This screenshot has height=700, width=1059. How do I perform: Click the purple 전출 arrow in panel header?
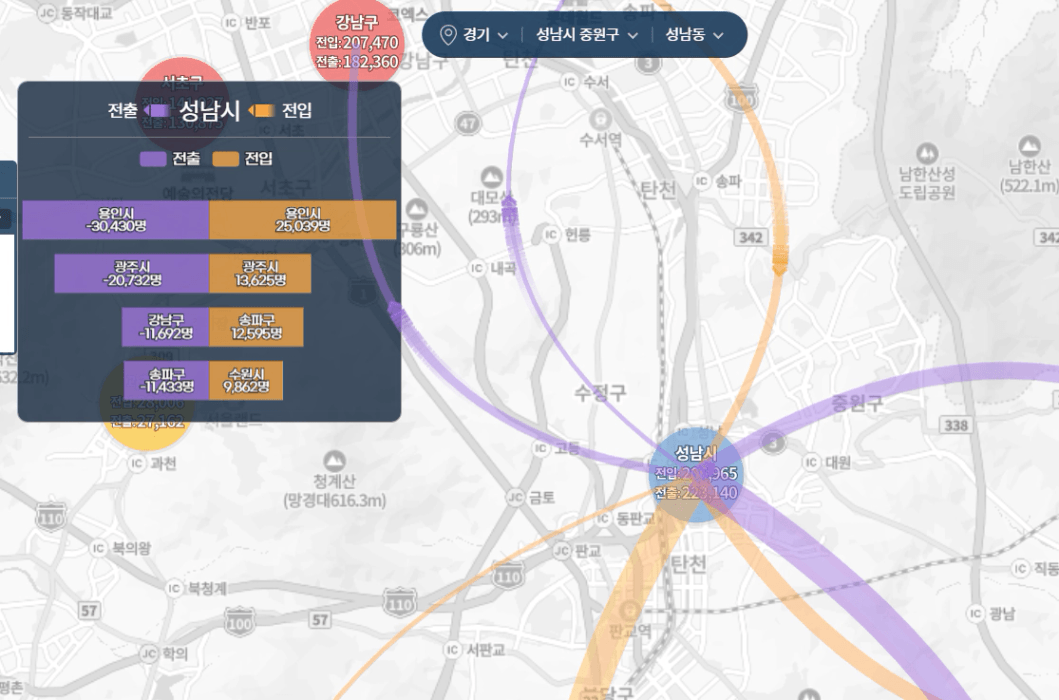tap(157, 110)
